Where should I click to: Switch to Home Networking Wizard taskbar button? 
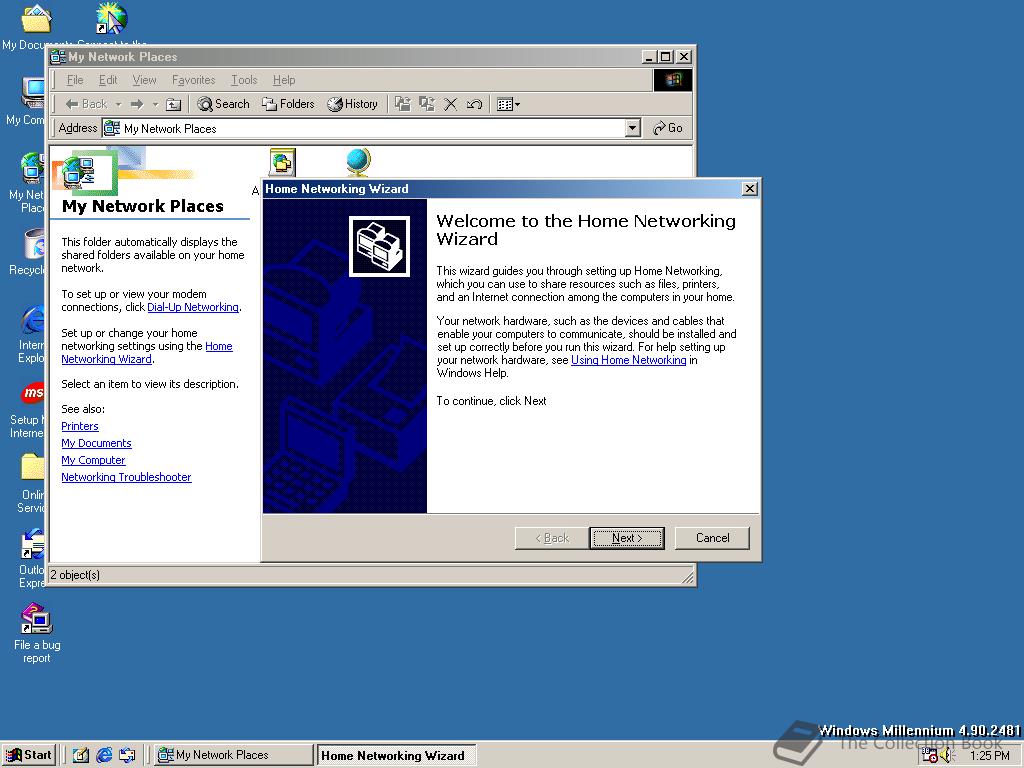[x=396, y=756]
